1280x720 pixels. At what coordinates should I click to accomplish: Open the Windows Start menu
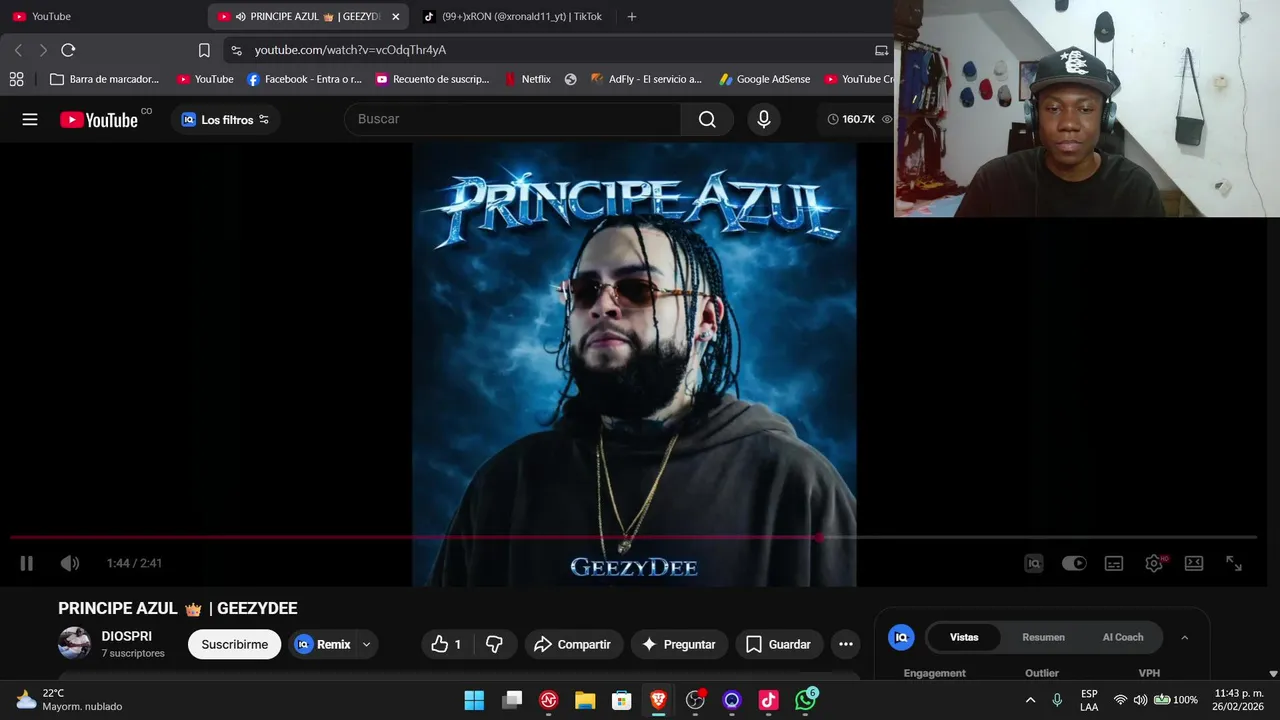tap(474, 700)
